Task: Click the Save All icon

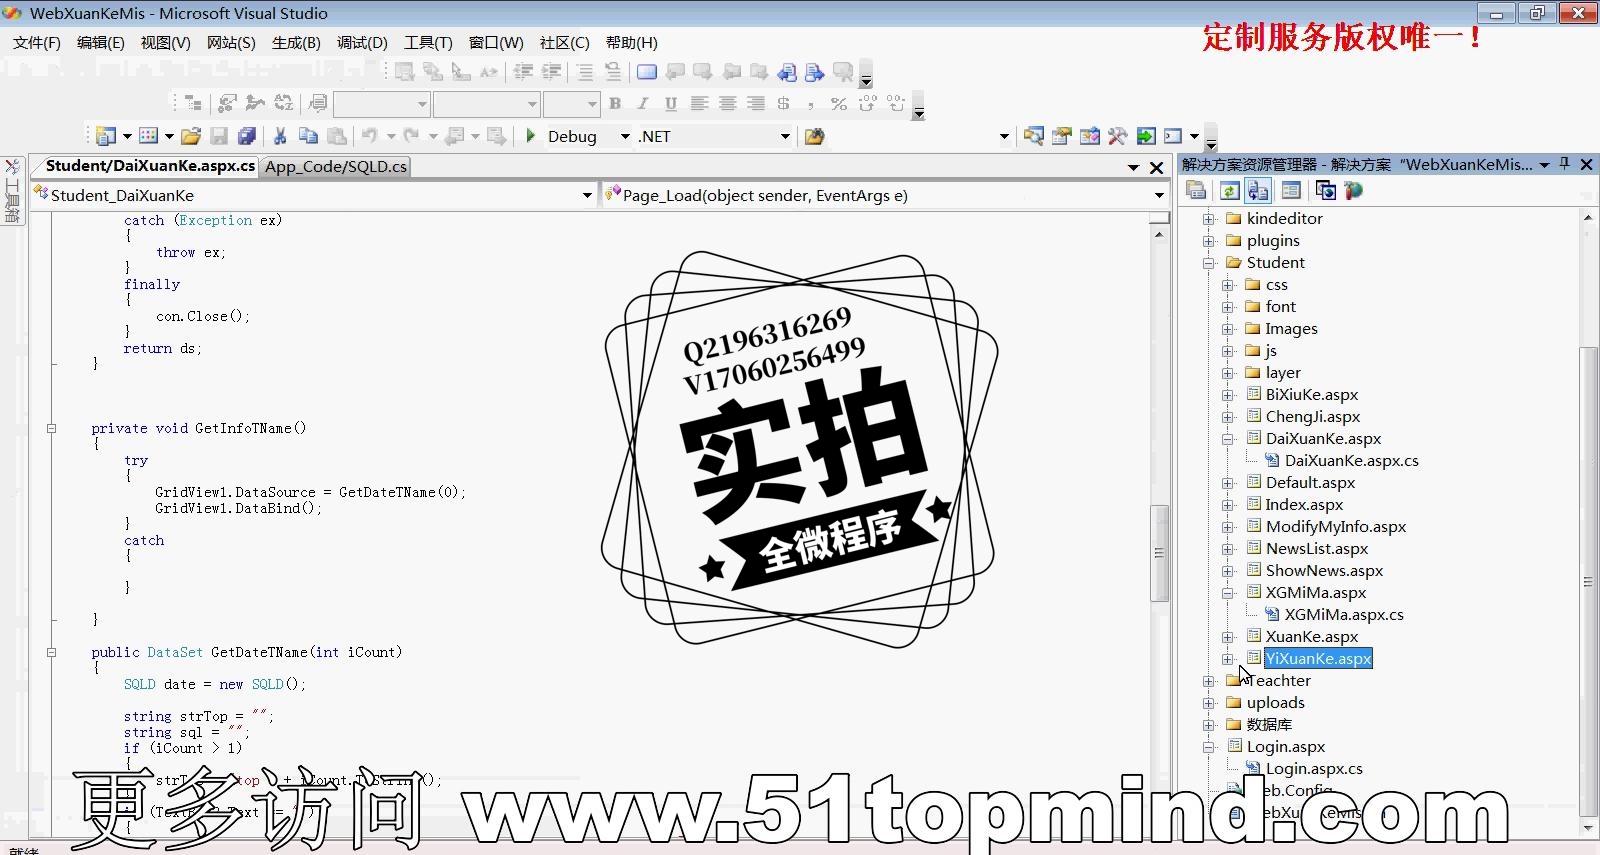Action: click(246, 136)
